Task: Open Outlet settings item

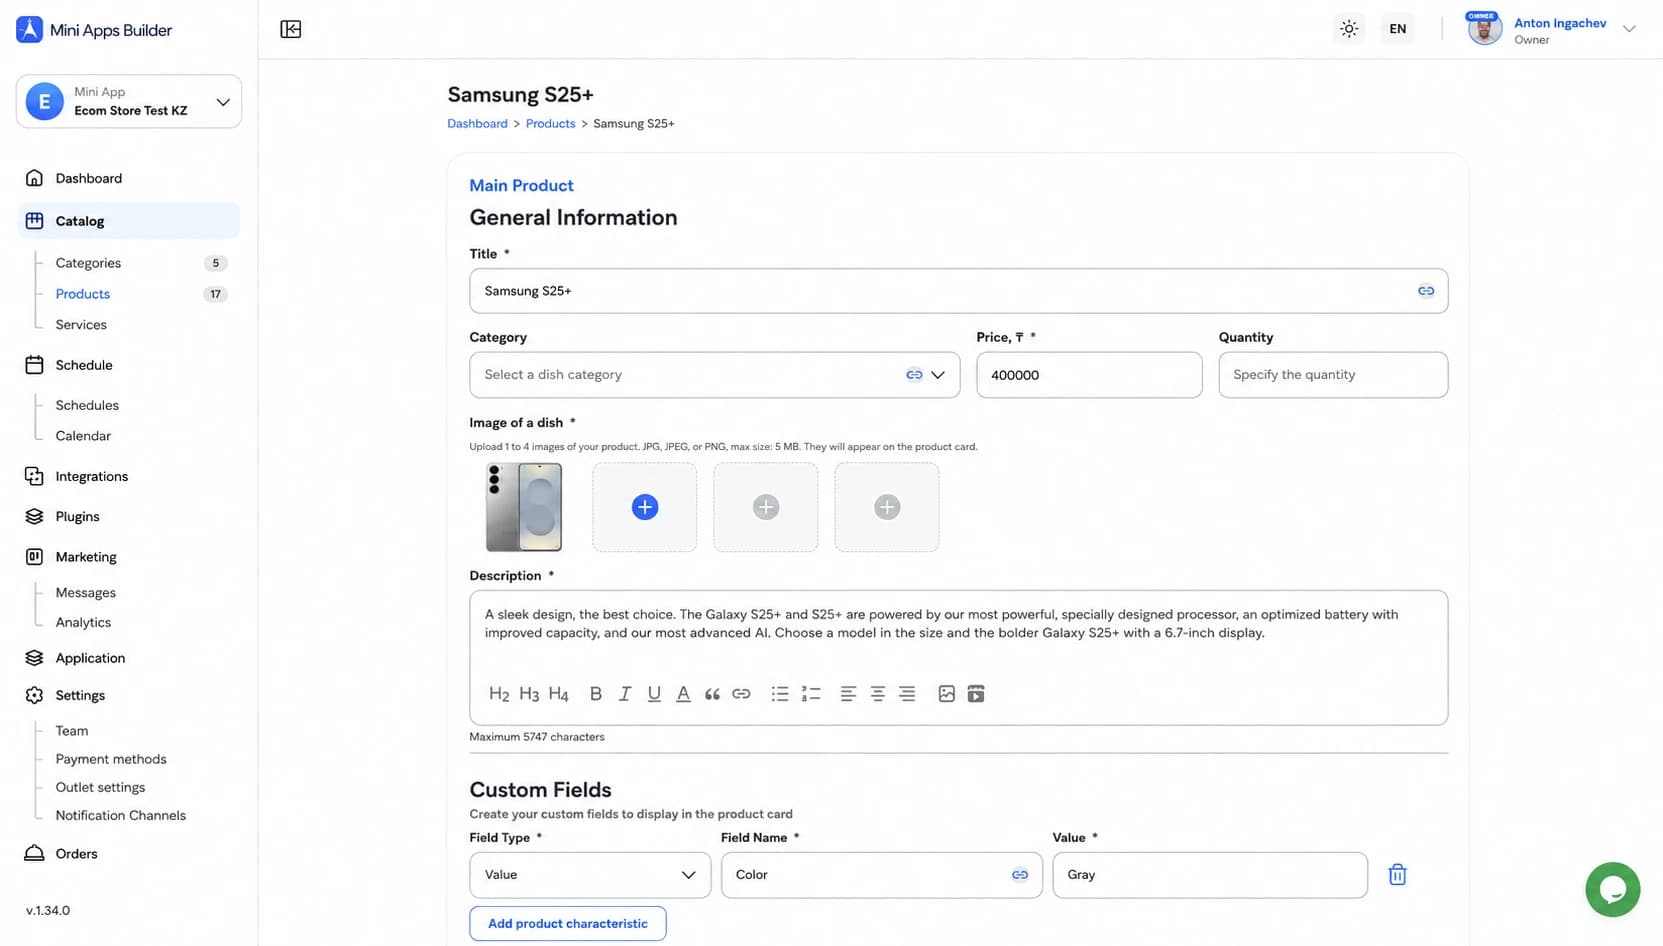Action: 100,787
